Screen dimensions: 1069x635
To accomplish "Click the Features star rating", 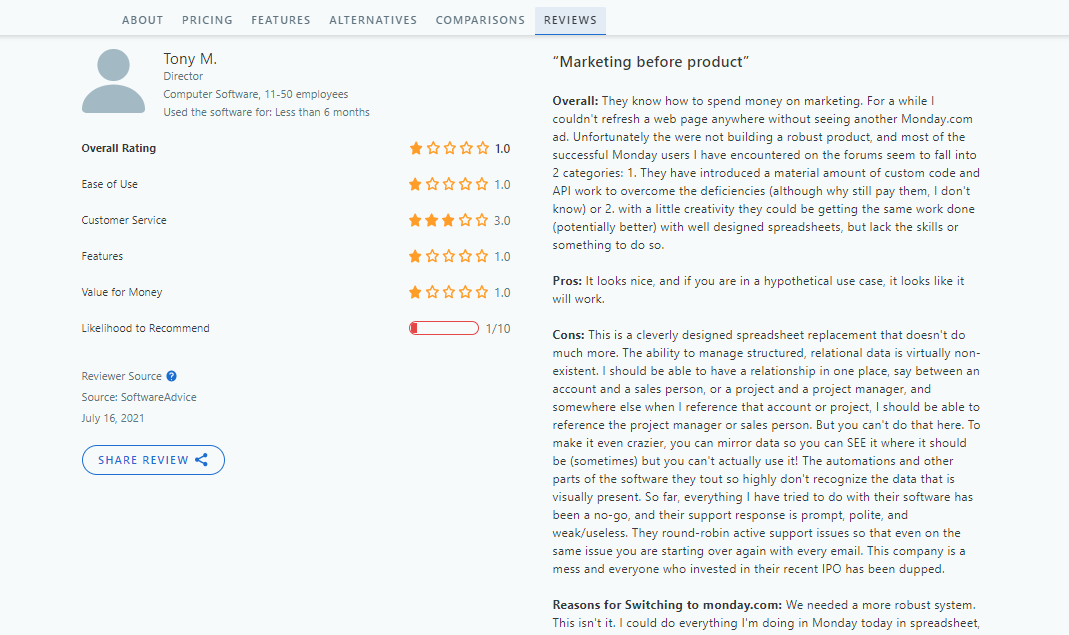I will (x=449, y=256).
